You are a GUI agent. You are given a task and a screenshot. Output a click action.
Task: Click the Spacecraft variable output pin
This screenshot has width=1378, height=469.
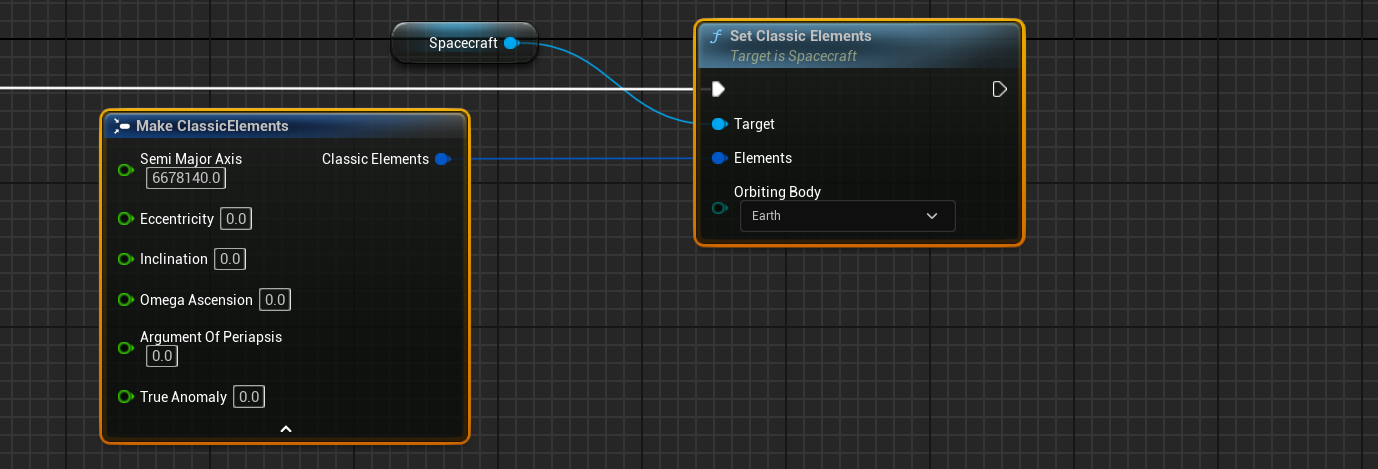[x=511, y=43]
